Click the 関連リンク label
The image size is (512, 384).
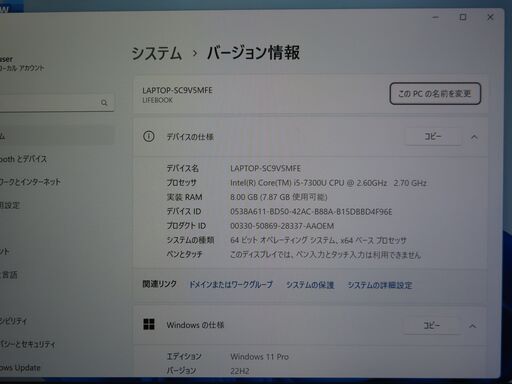click(159, 284)
